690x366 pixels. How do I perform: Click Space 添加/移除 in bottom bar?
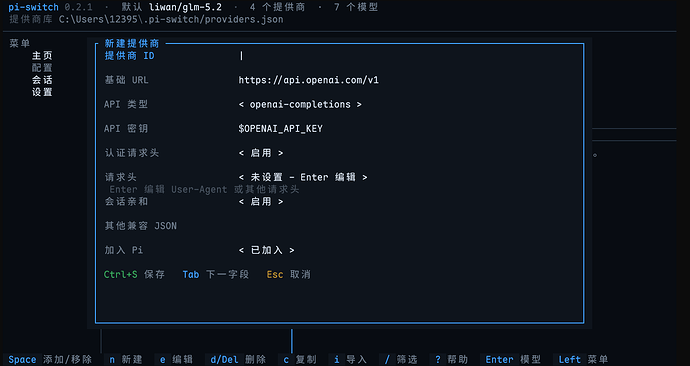tap(50, 359)
